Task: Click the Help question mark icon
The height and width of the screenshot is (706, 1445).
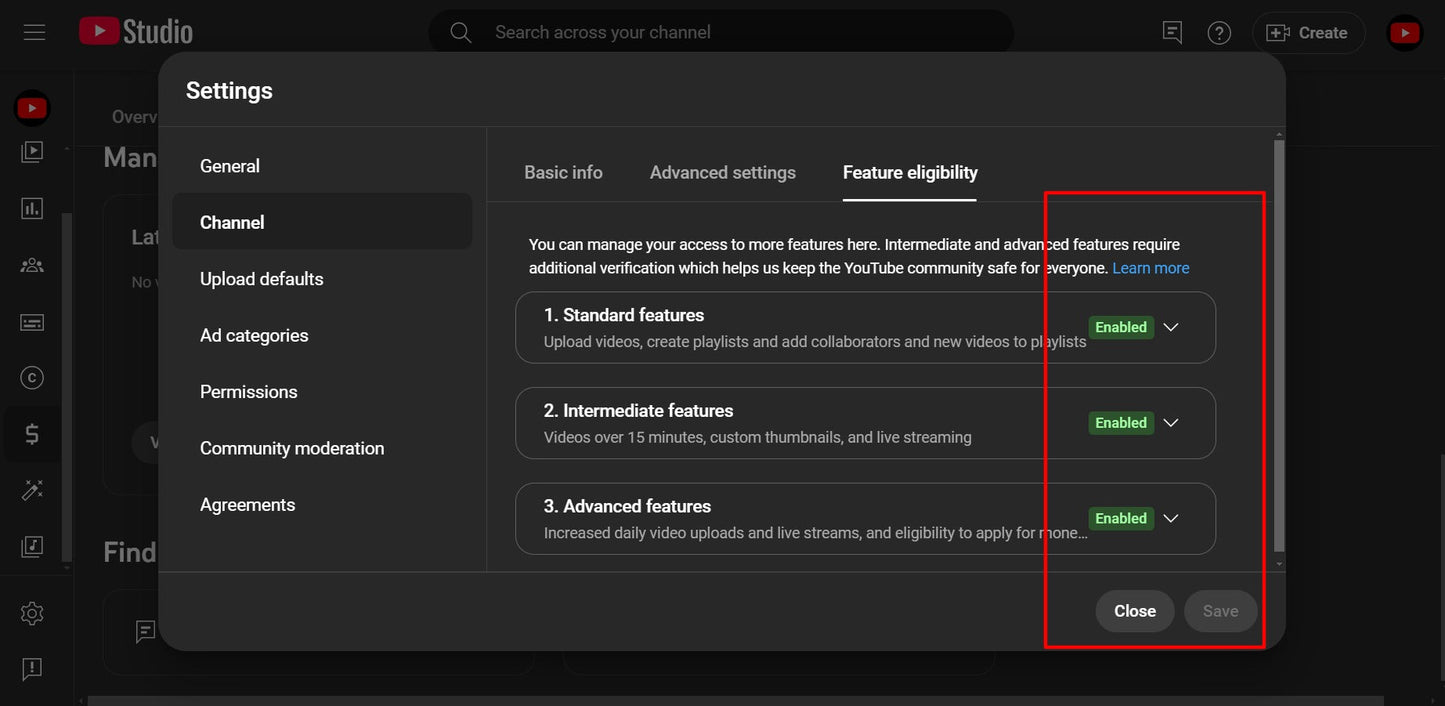Action: [1219, 33]
